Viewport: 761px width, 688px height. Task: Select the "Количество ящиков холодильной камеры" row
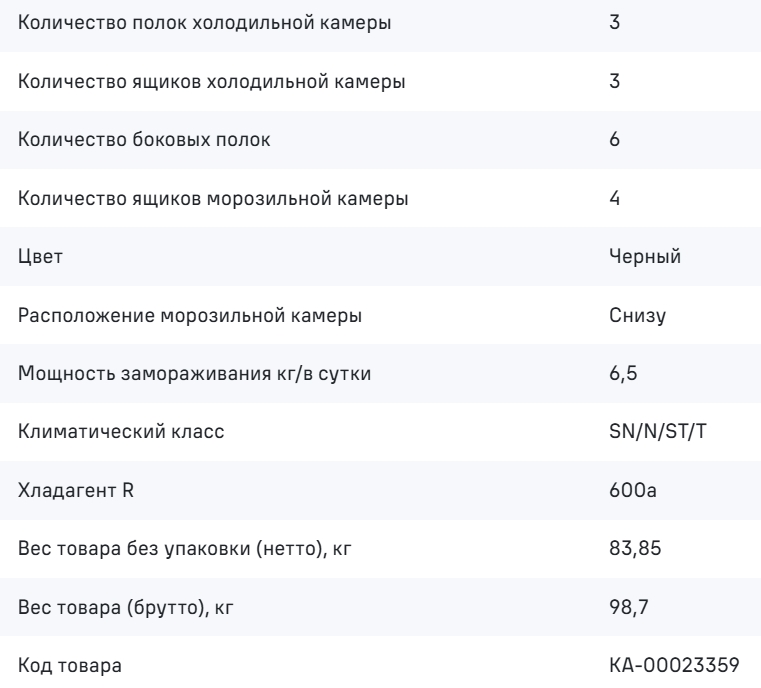coord(380,82)
